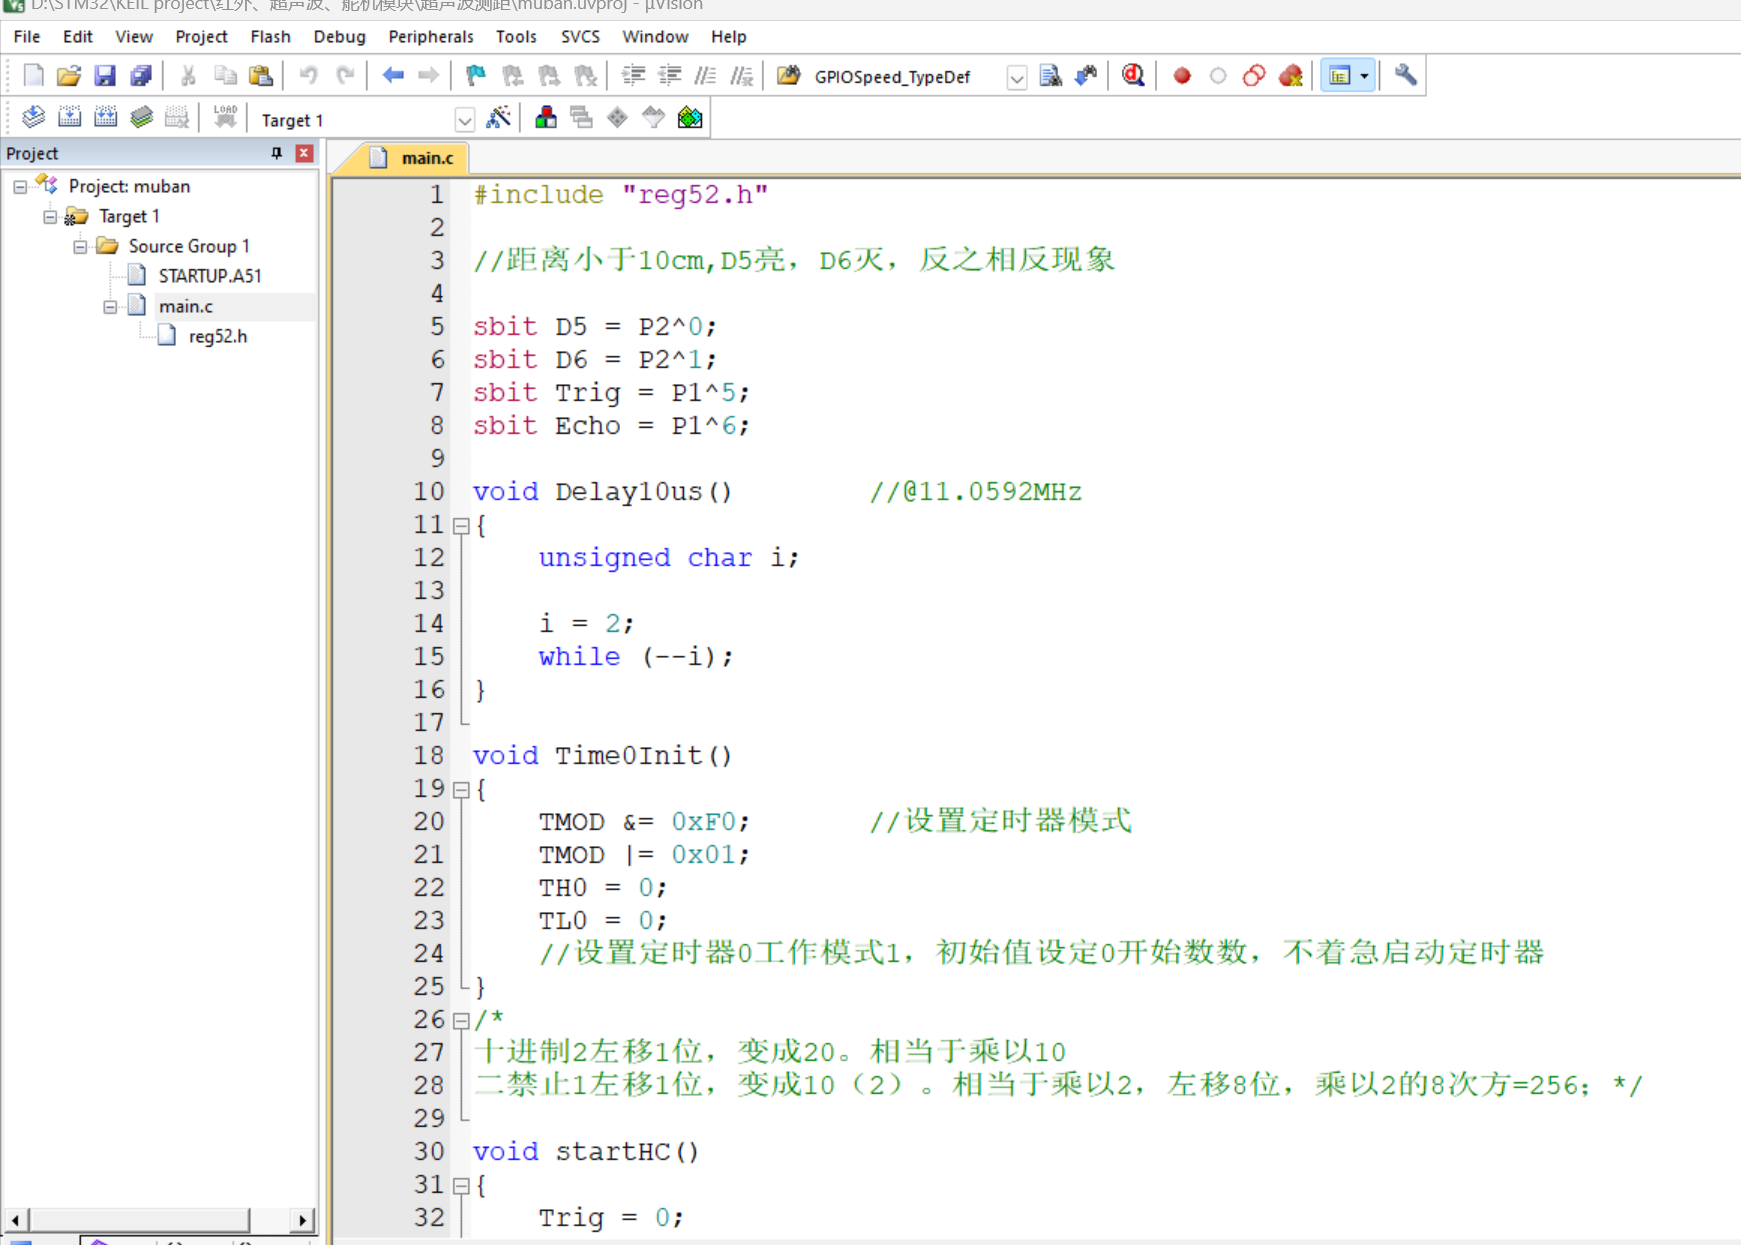
Task: Save all files with the multi-disk icon
Action: pyautogui.click(x=141, y=76)
